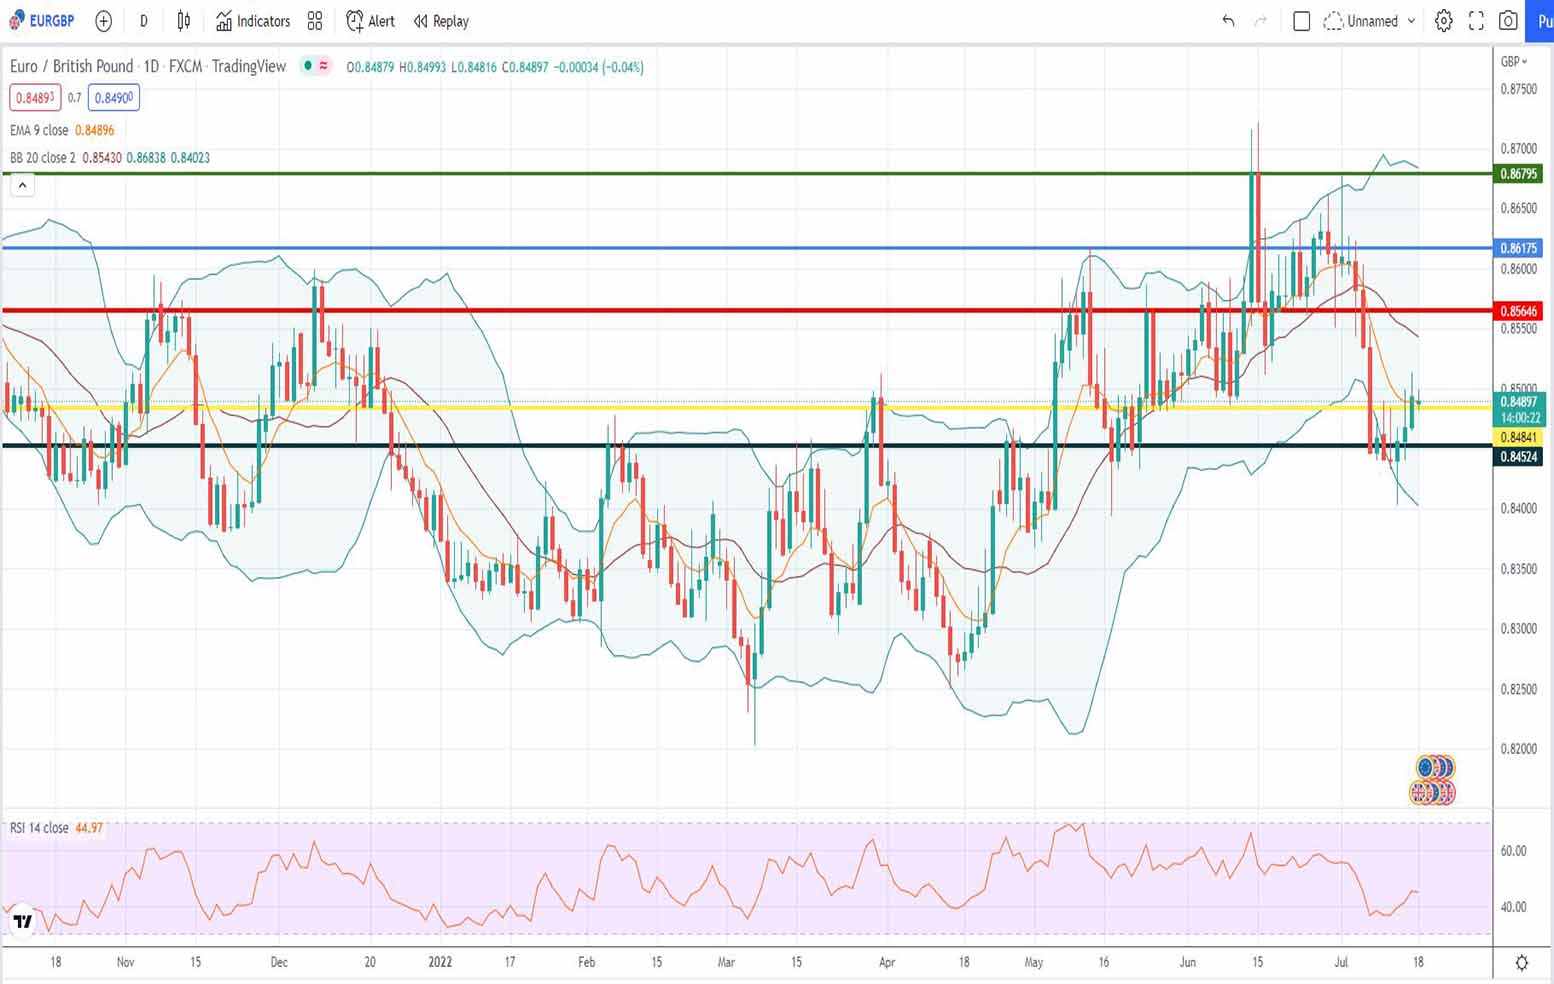Viewport: 1554px width, 984px height.
Task: Expand the Unnamed layout dropdown
Action: tap(1371, 21)
